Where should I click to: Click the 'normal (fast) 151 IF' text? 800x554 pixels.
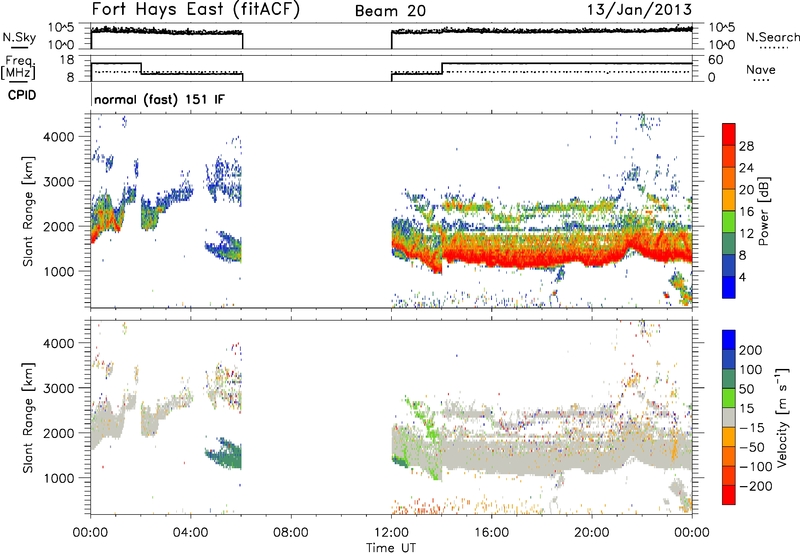159,100
